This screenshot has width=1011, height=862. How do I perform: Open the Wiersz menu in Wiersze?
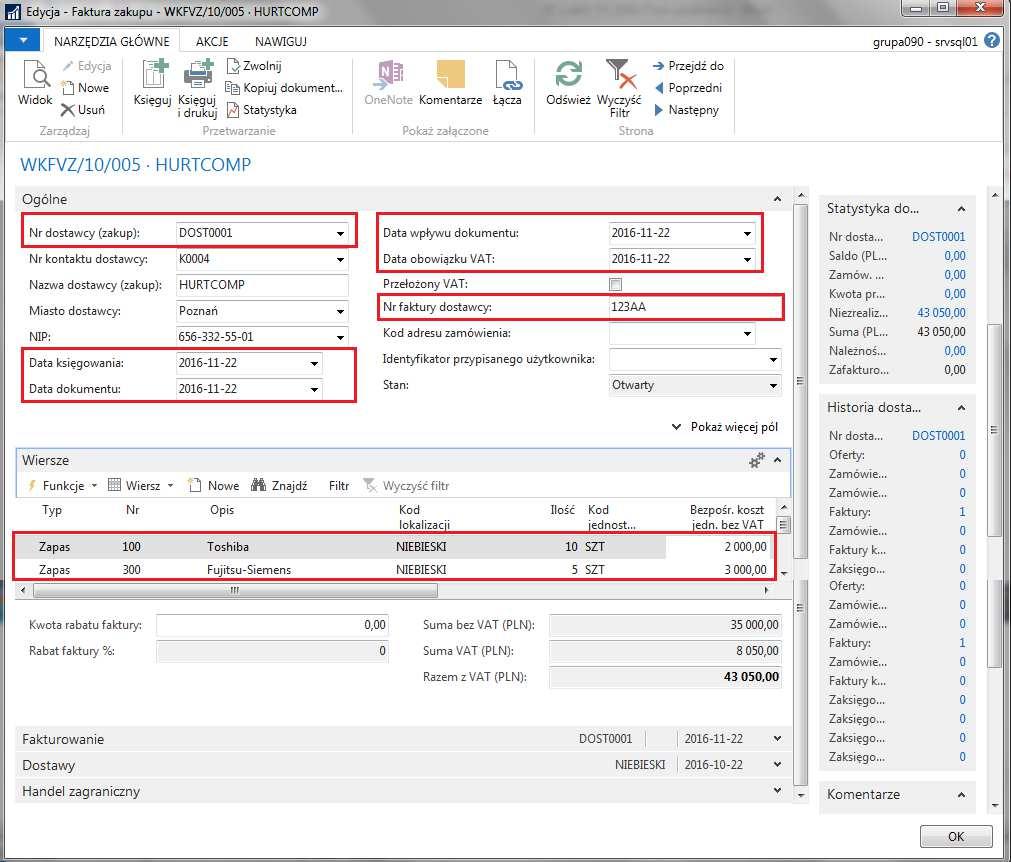142,485
